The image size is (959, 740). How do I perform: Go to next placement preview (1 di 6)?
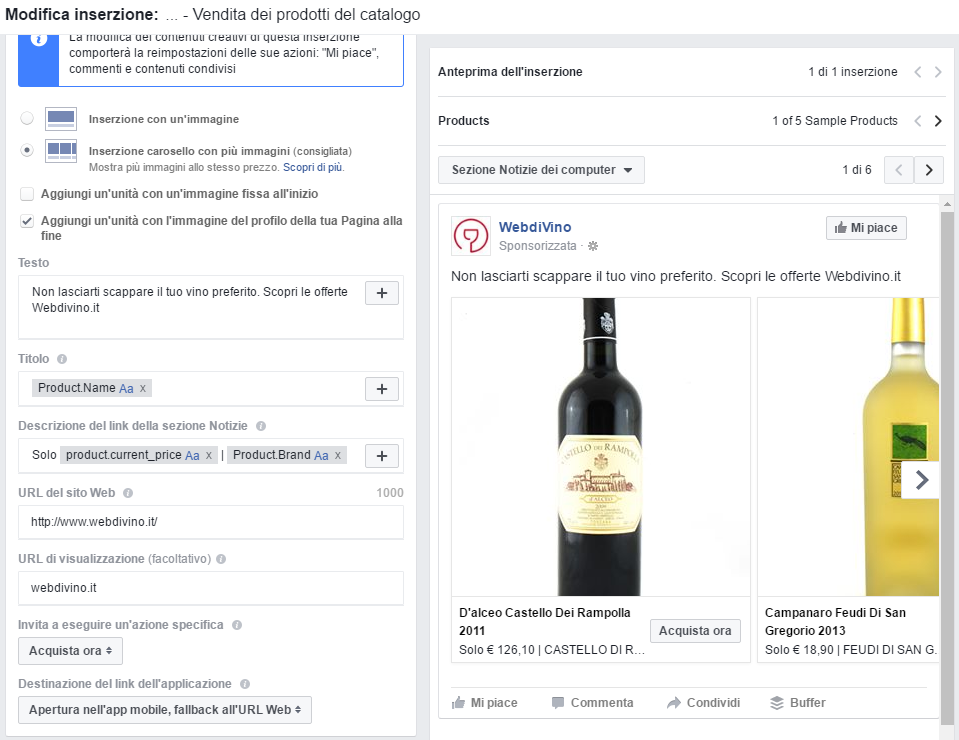point(929,170)
